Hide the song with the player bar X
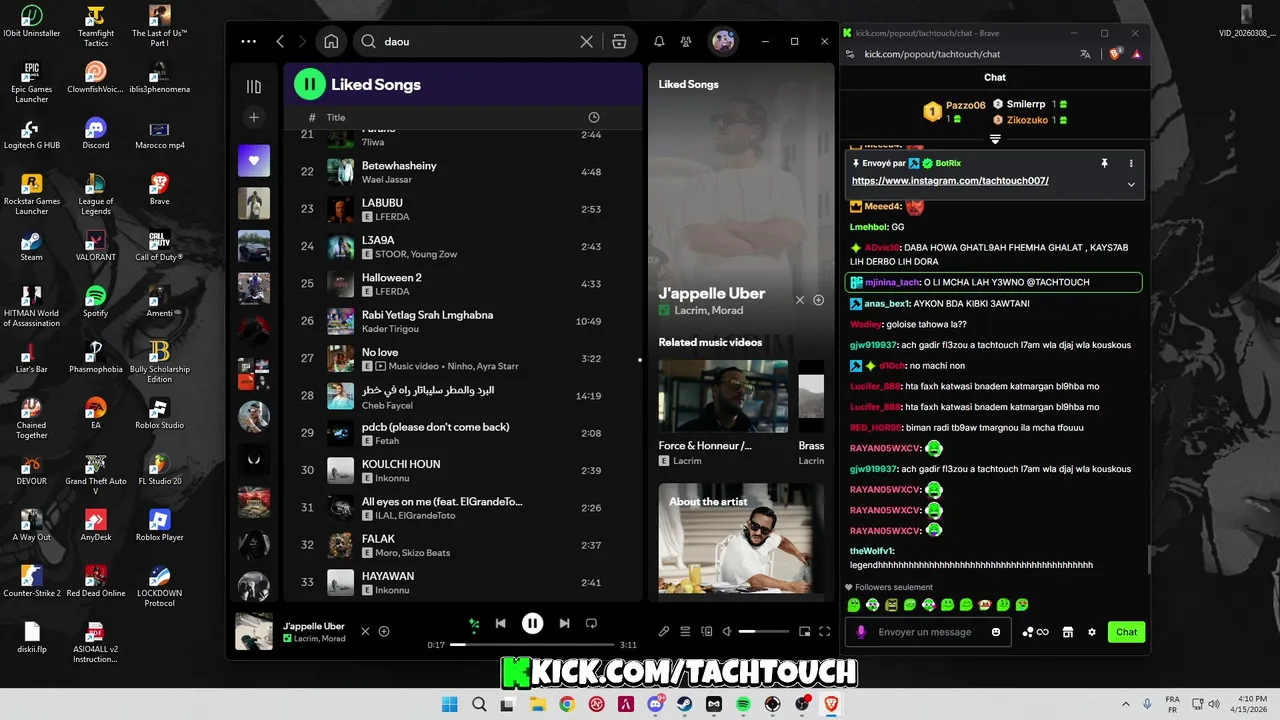The height and width of the screenshot is (720, 1280). pyautogui.click(x=365, y=631)
